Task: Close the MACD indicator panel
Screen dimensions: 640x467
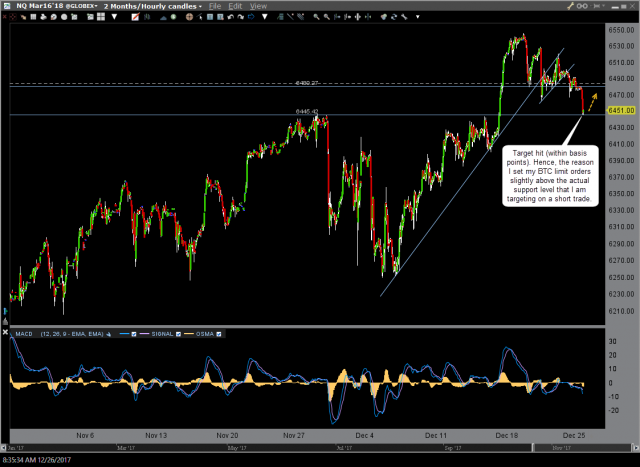Action: point(5,332)
